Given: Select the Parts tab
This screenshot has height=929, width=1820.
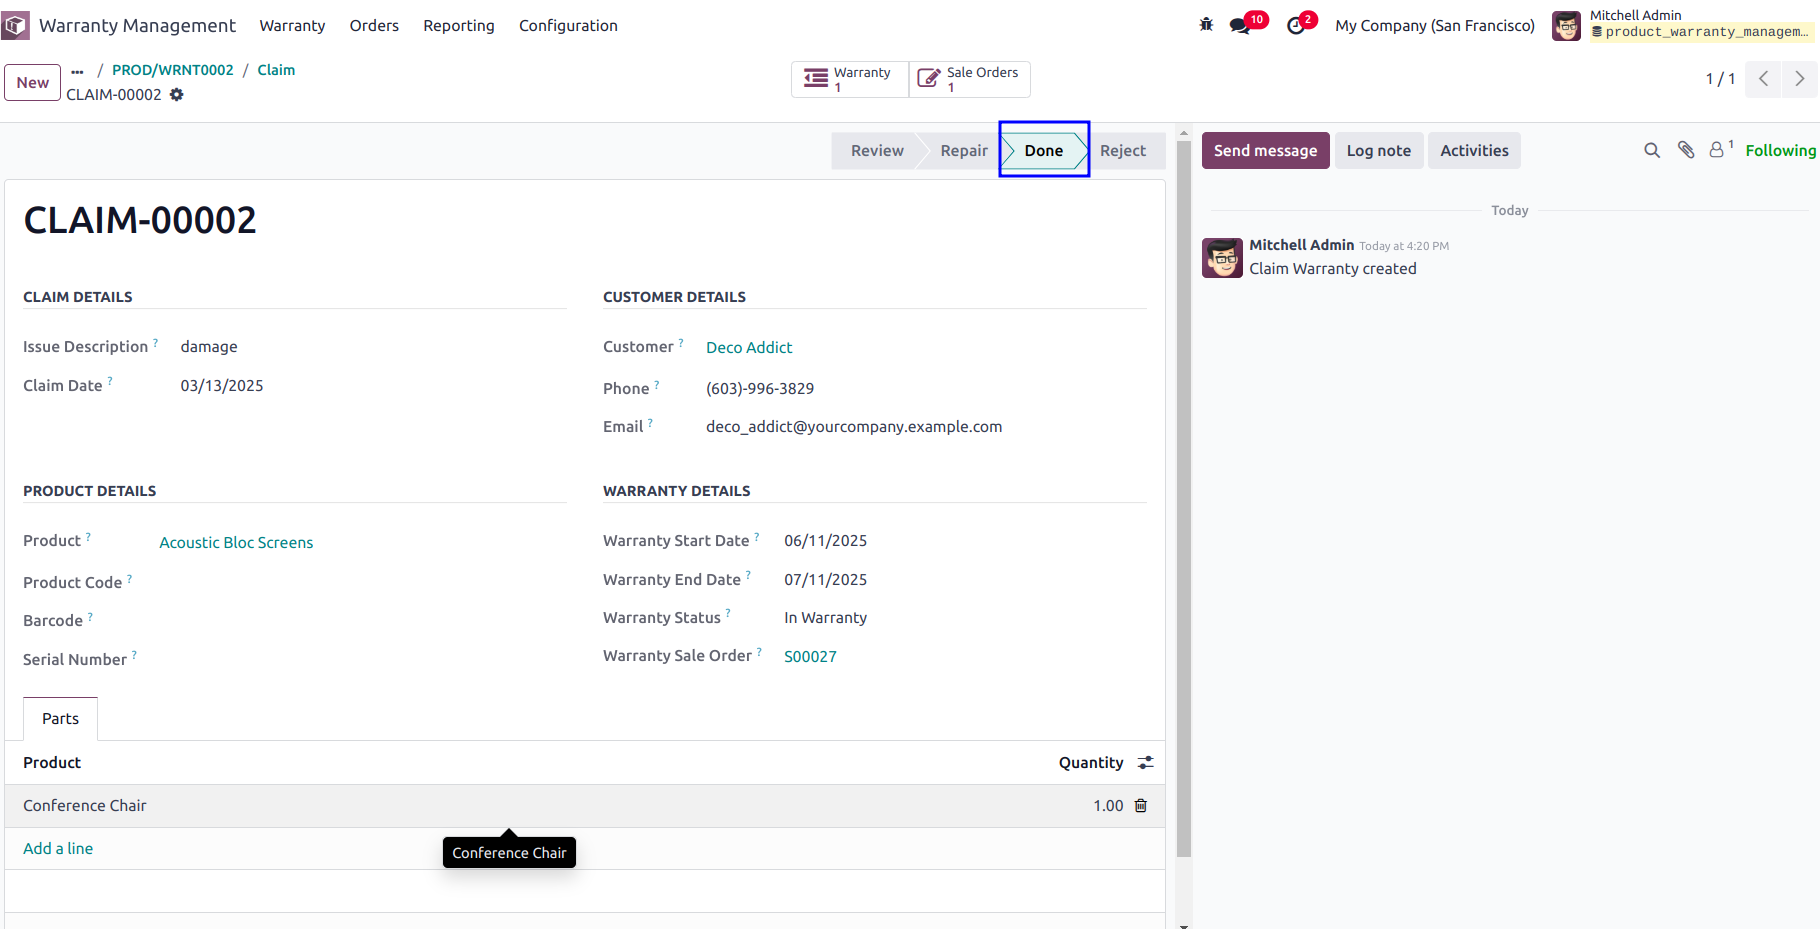Looking at the screenshot, I should click(x=60, y=719).
